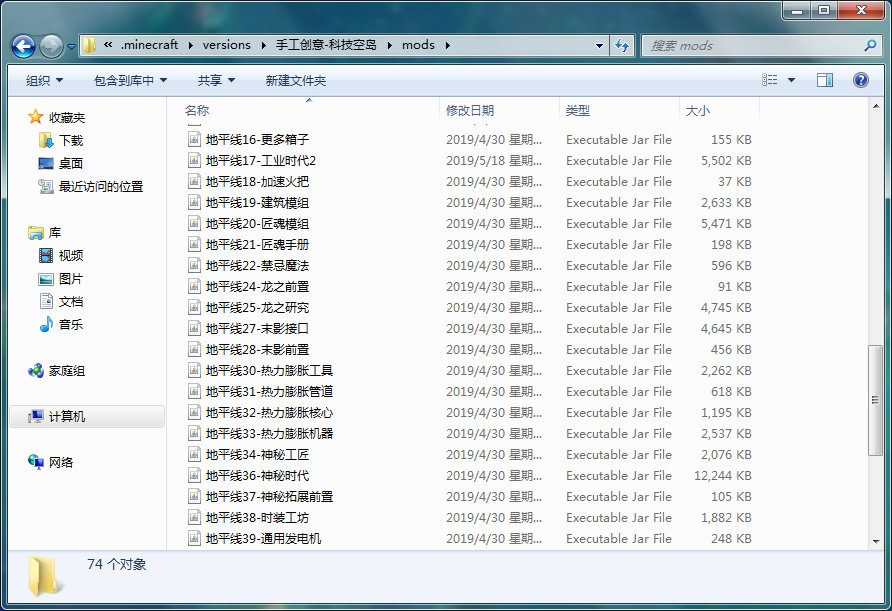Expand the hidden breadcrumb path chevron

(x=108, y=45)
